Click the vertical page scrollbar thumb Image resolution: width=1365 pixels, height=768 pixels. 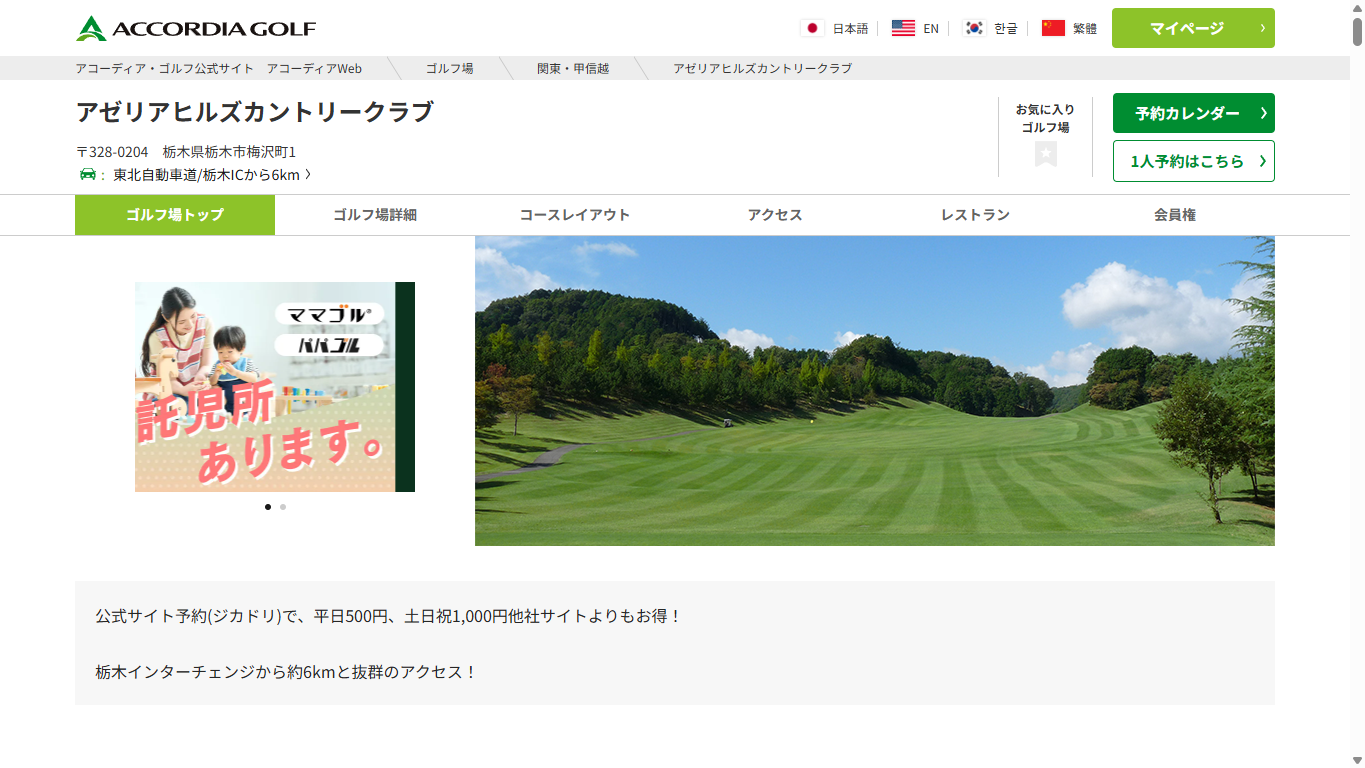click(x=1357, y=31)
